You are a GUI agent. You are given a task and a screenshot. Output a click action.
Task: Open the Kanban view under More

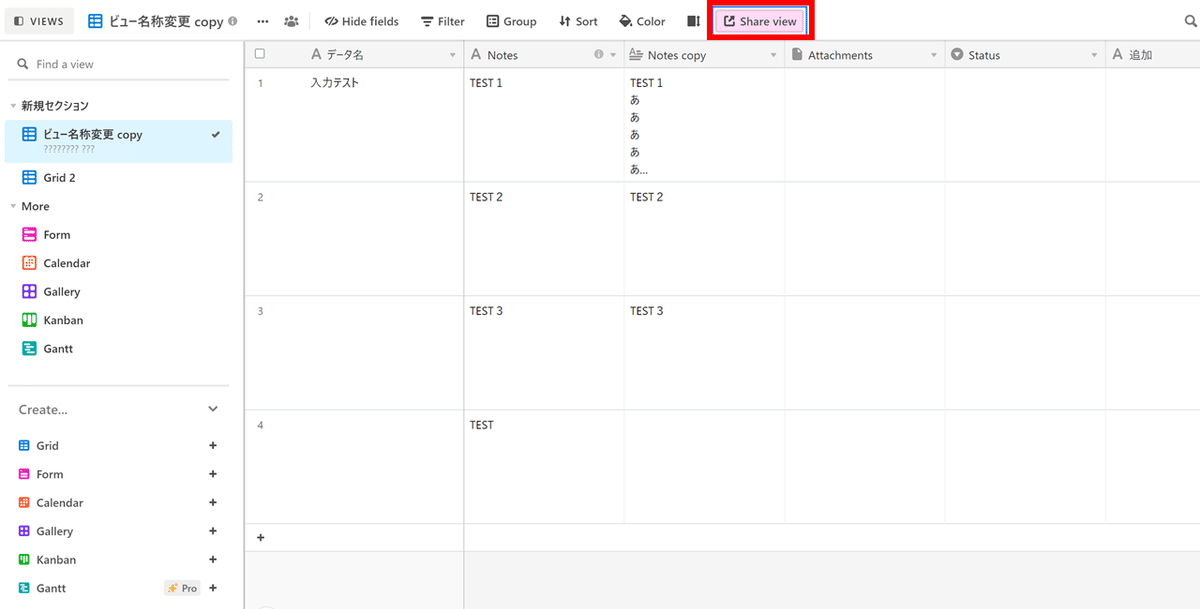119,320
